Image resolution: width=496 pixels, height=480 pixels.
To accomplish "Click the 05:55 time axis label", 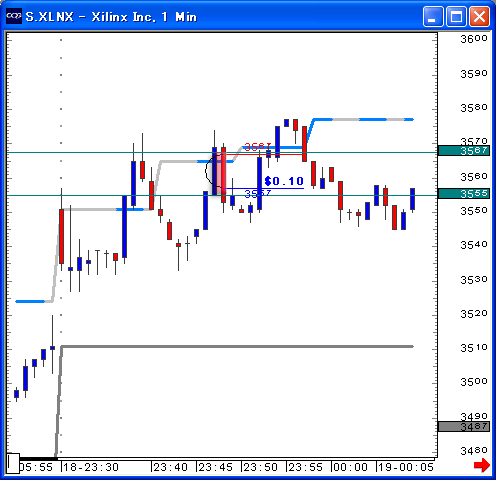I will click(x=36, y=467).
